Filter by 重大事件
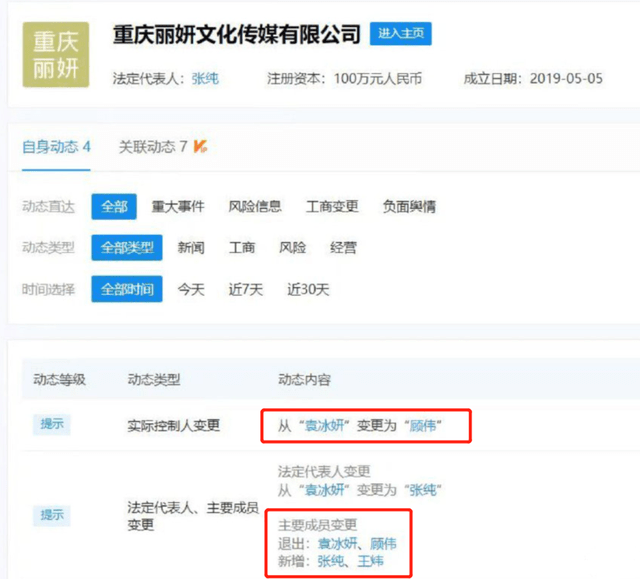Screen dimensions: 640x579 coord(178,206)
